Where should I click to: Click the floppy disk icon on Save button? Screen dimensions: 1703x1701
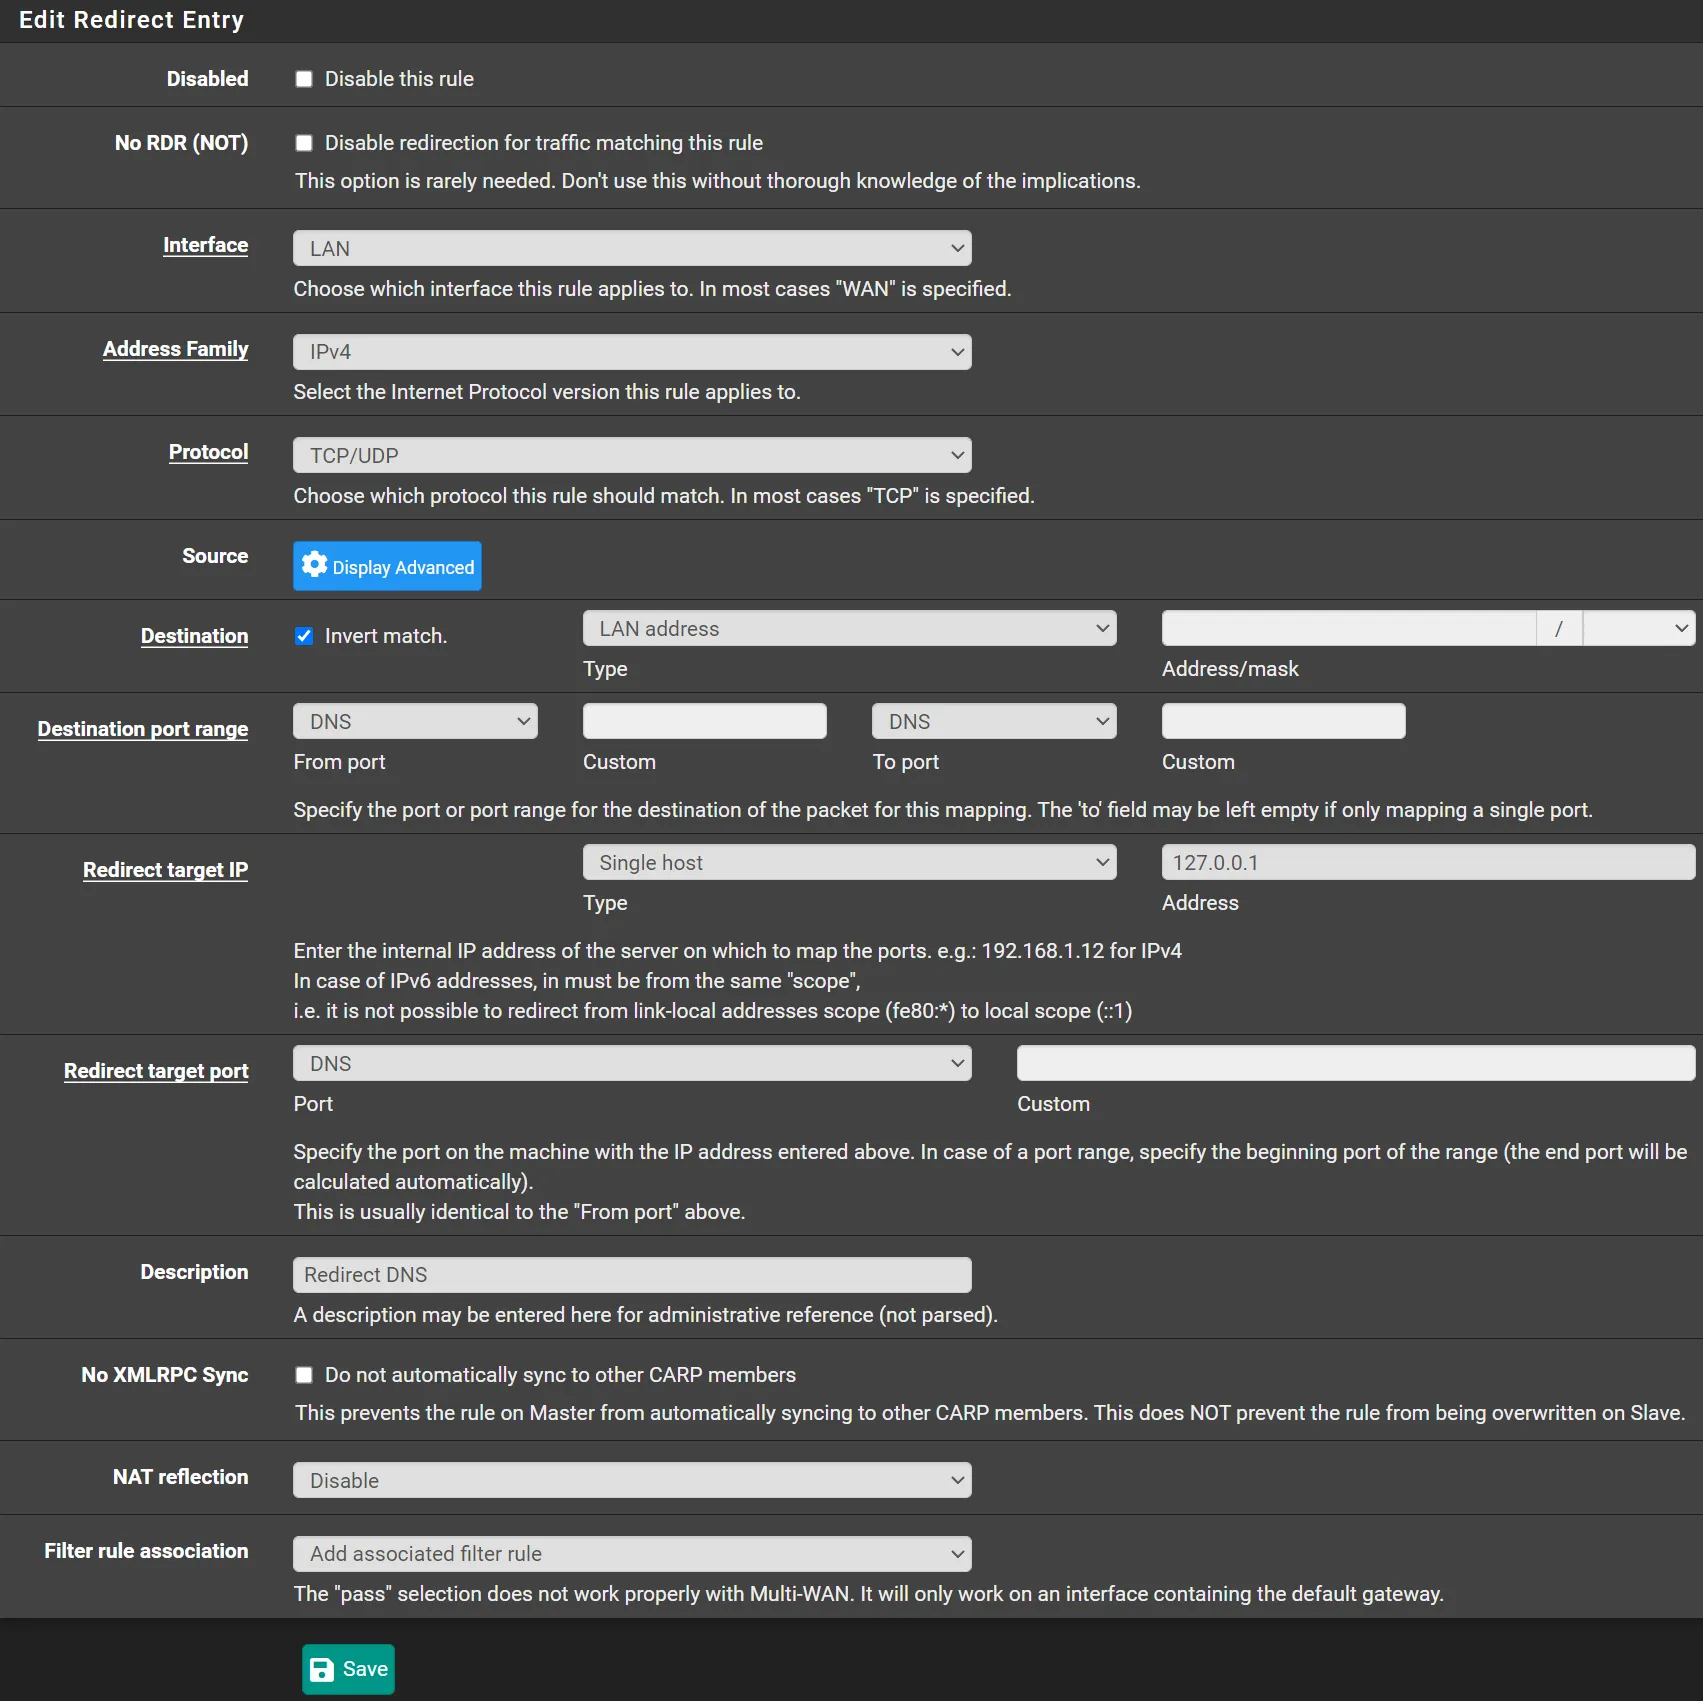[x=322, y=1668]
